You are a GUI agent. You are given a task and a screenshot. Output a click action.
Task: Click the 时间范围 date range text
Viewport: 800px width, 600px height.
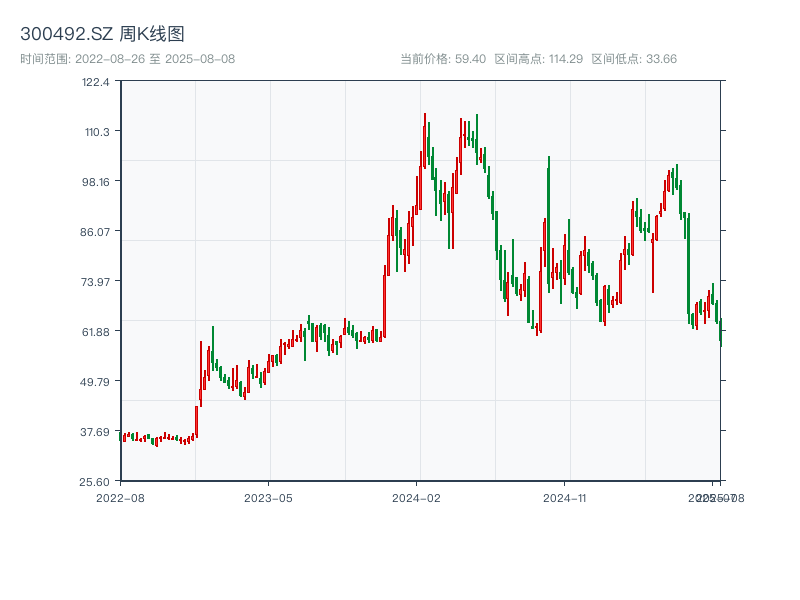[x=127, y=59]
